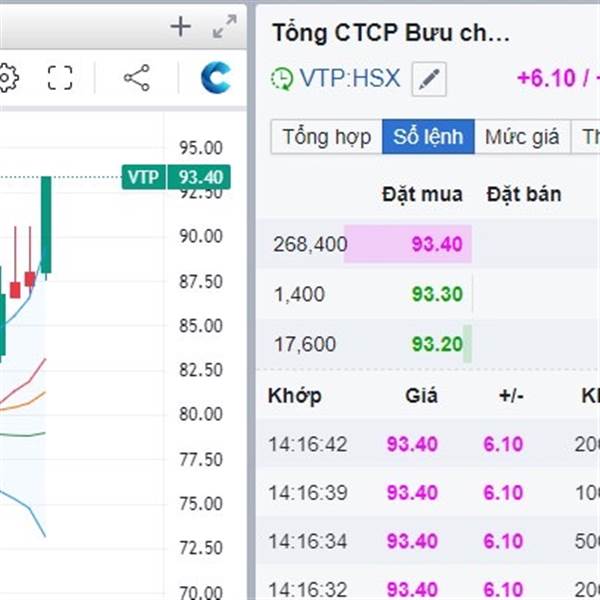Click the 72.50 price axis label
This screenshot has width=600, height=600.
point(201,548)
